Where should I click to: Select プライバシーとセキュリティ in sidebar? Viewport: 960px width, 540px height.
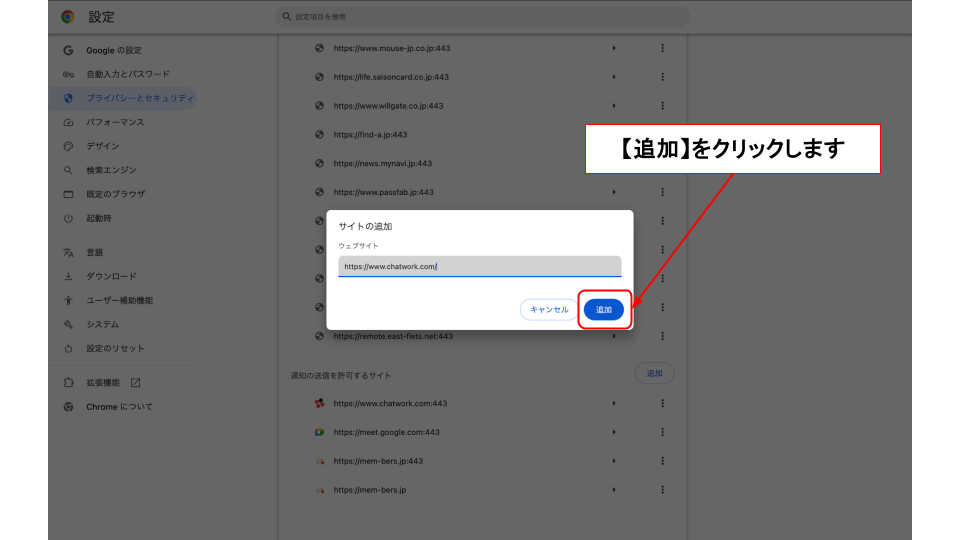(139, 98)
